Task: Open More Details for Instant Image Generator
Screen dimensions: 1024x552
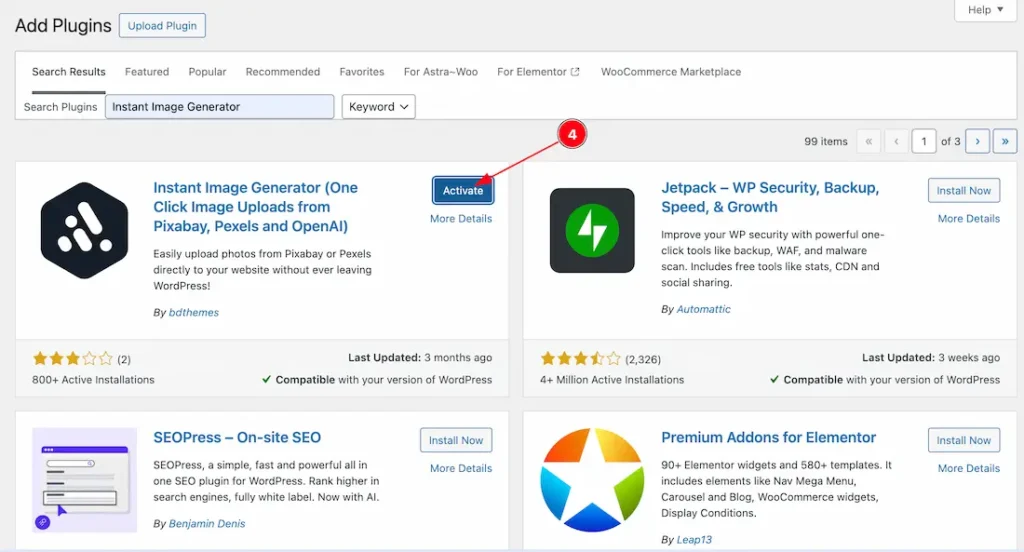Action: pos(461,219)
